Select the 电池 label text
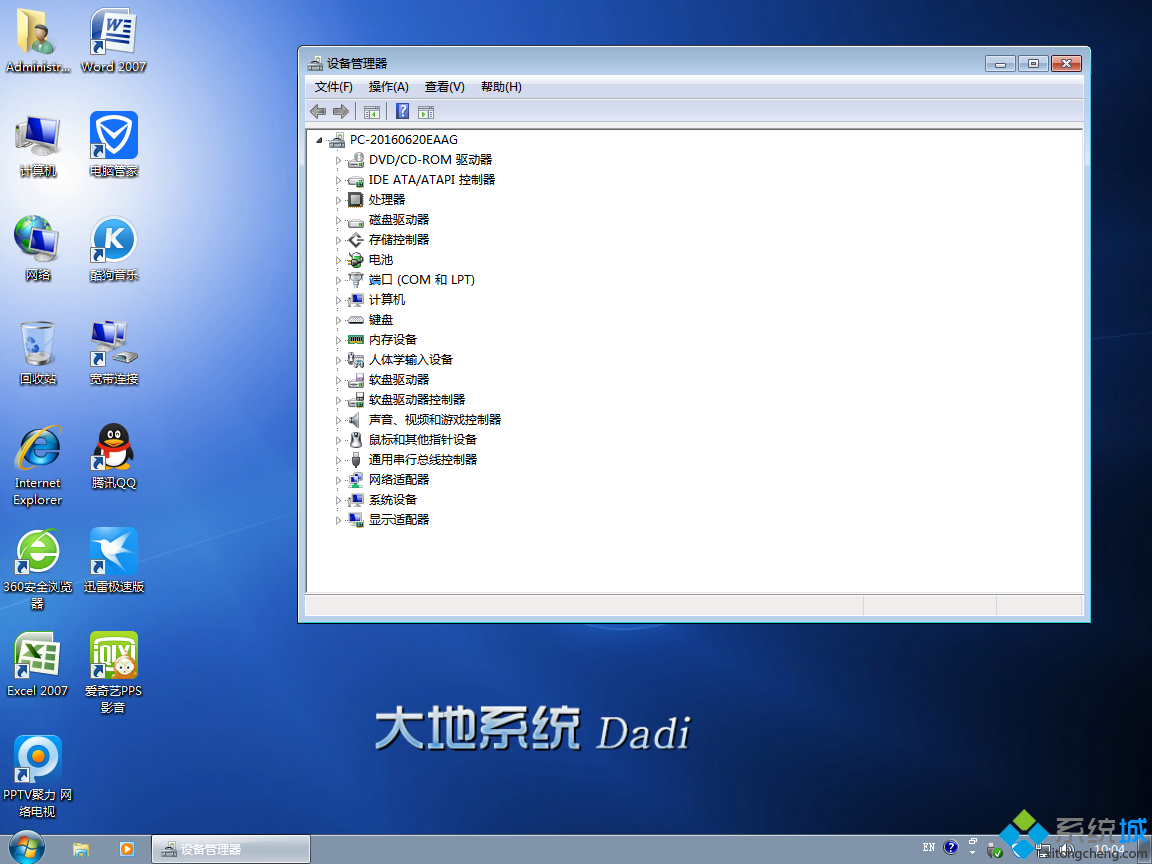Screen dimensions: 1152x864 381,260
